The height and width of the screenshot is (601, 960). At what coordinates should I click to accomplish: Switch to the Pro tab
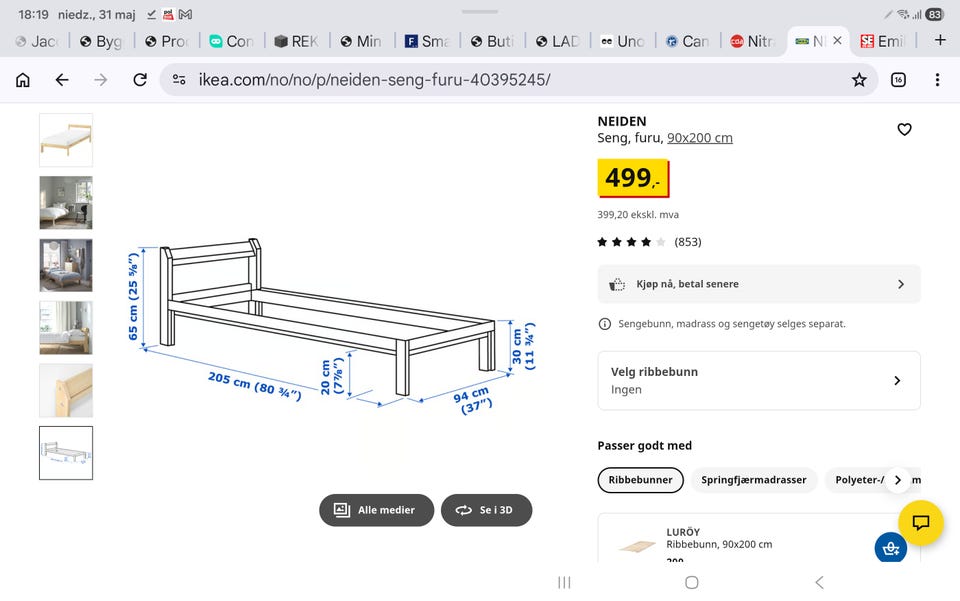click(167, 41)
